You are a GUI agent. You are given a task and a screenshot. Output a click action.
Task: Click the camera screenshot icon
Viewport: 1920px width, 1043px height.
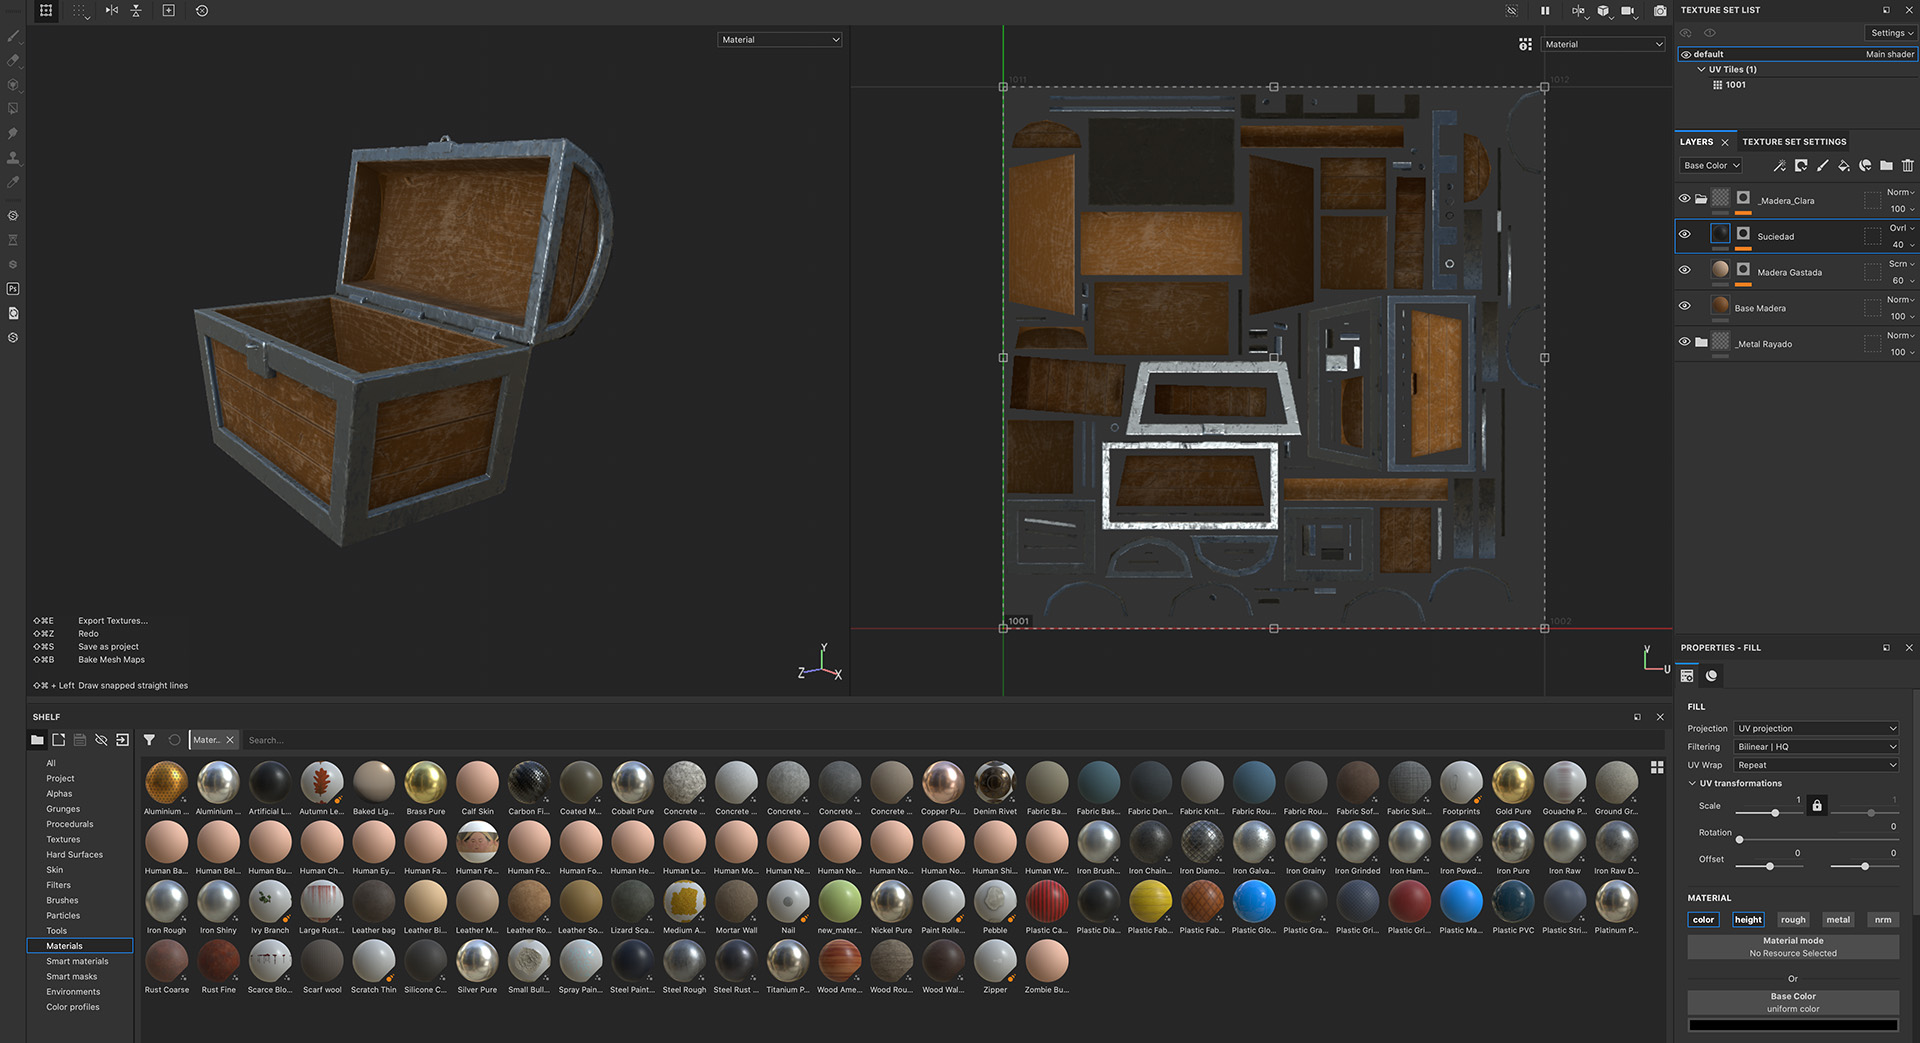tap(1660, 11)
